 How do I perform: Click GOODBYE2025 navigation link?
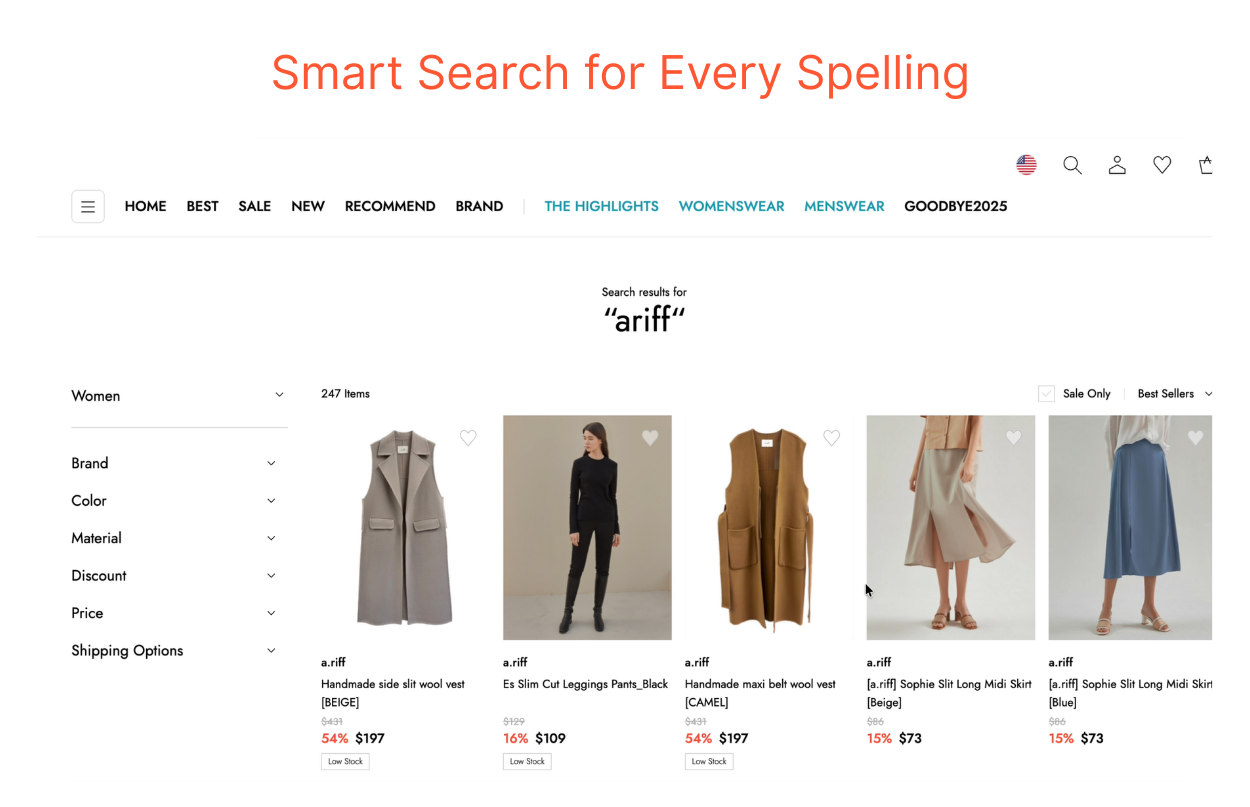click(956, 207)
